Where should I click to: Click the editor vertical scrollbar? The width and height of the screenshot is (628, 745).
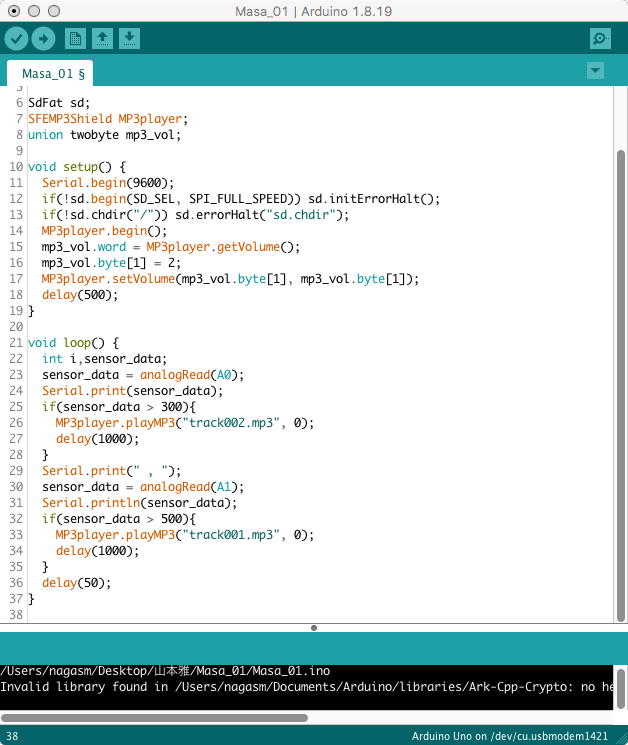pyautogui.click(x=620, y=380)
